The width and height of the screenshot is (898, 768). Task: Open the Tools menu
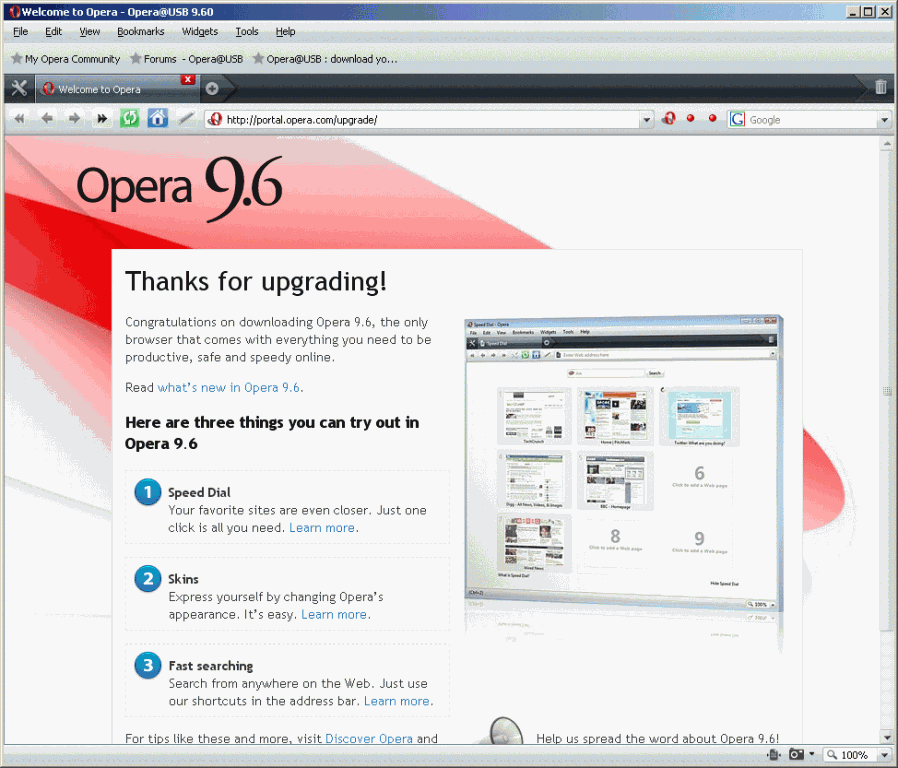click(x=247, y=31)
